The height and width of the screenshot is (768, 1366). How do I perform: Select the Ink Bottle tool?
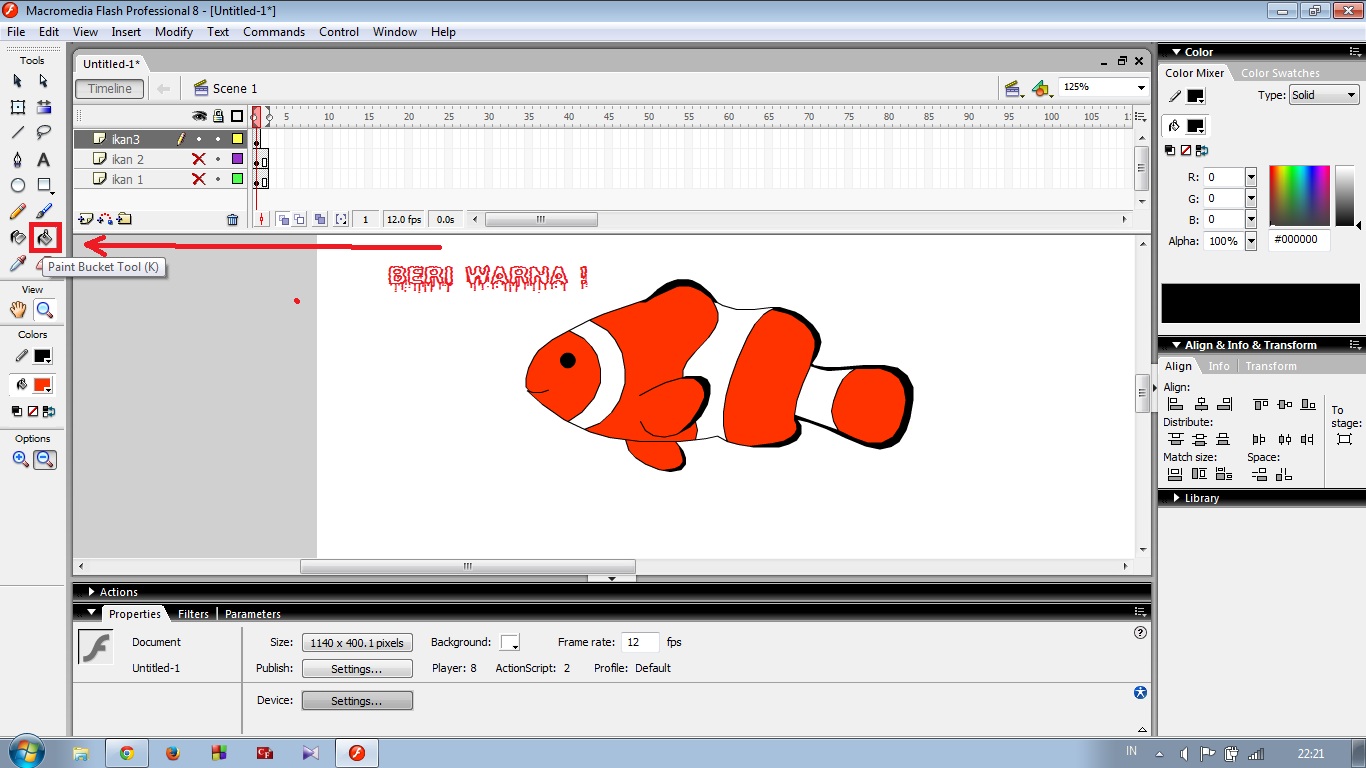(x=18, y=238)
